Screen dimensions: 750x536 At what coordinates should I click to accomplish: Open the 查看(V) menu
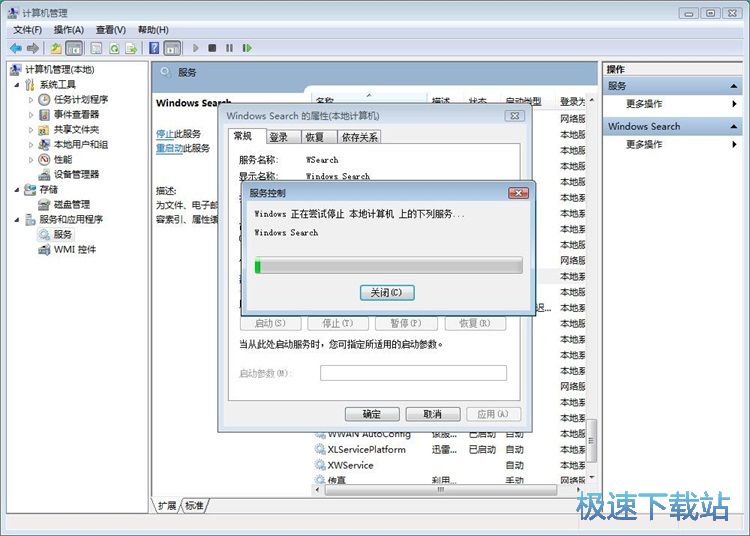click(x=111, y=30)
